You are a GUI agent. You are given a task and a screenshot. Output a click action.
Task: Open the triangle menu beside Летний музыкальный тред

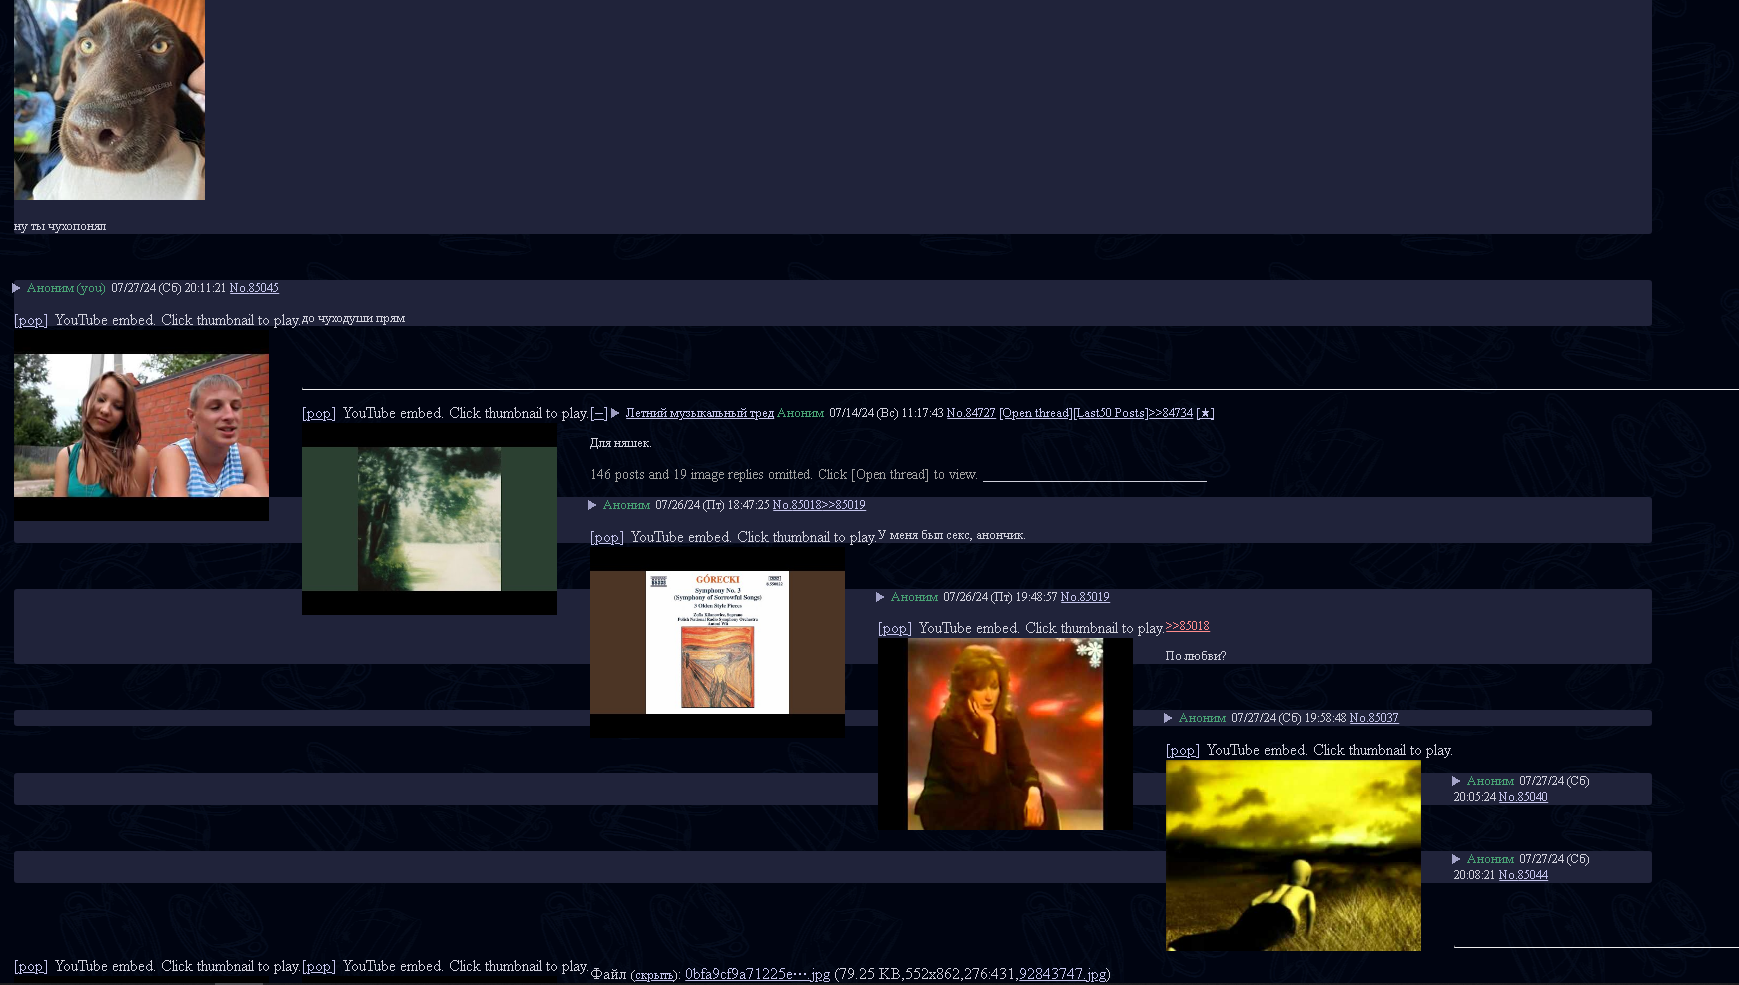coord(615,413)
